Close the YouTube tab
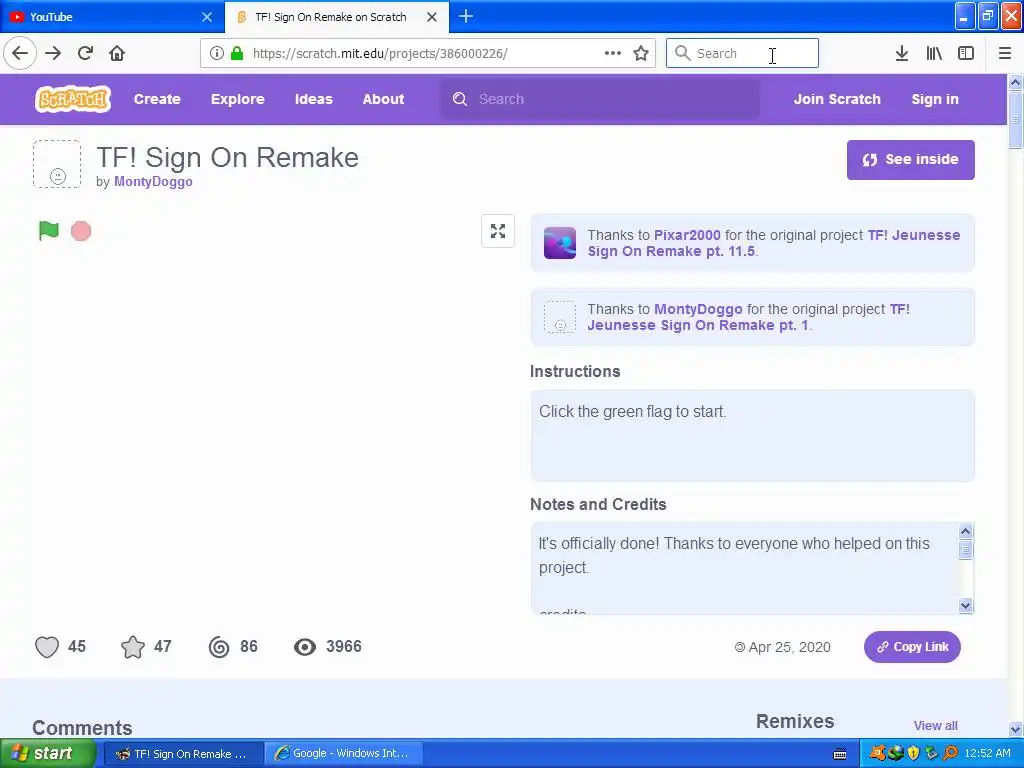This screenshot has width=1024, height=768. pos(206,17)
